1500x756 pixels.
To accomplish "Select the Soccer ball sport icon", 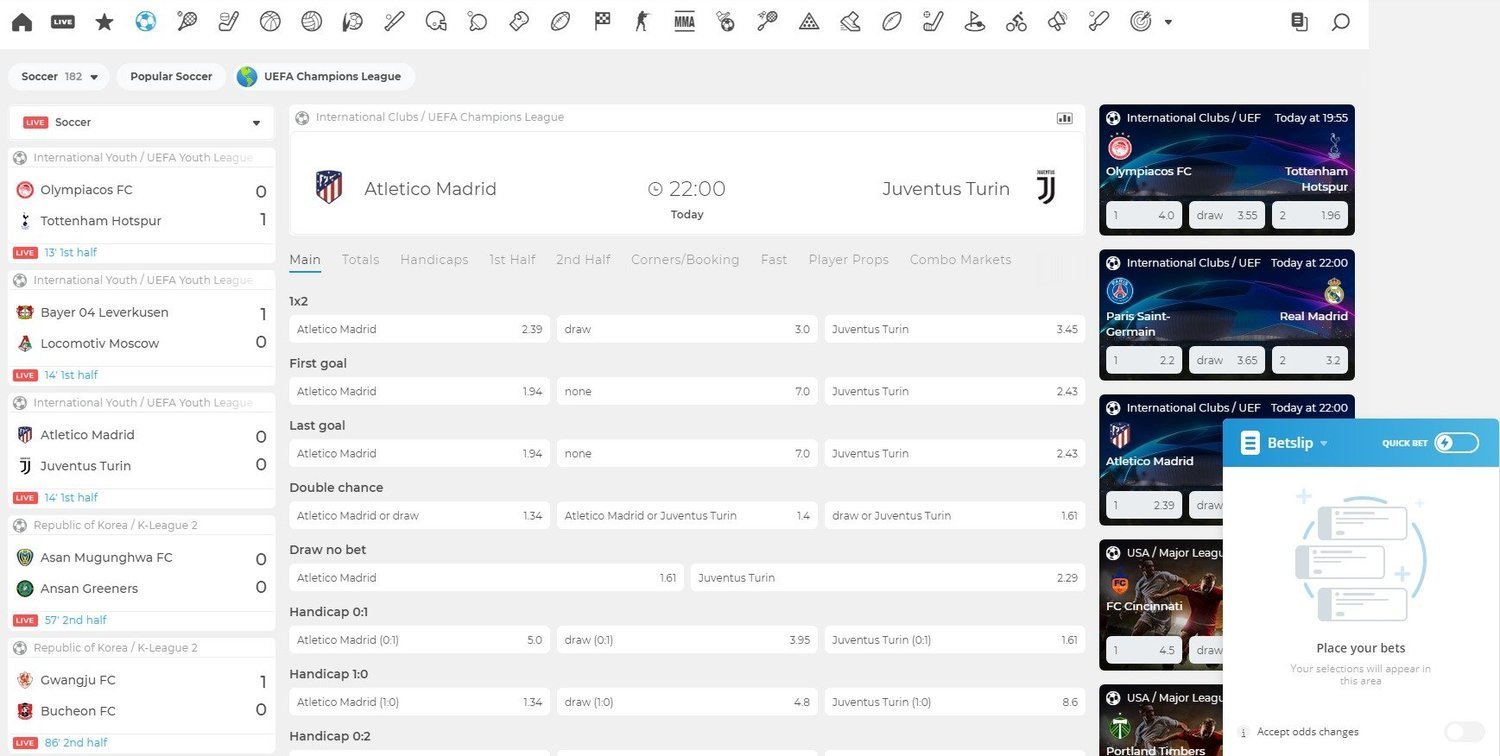I will click(x=145, y=21).
